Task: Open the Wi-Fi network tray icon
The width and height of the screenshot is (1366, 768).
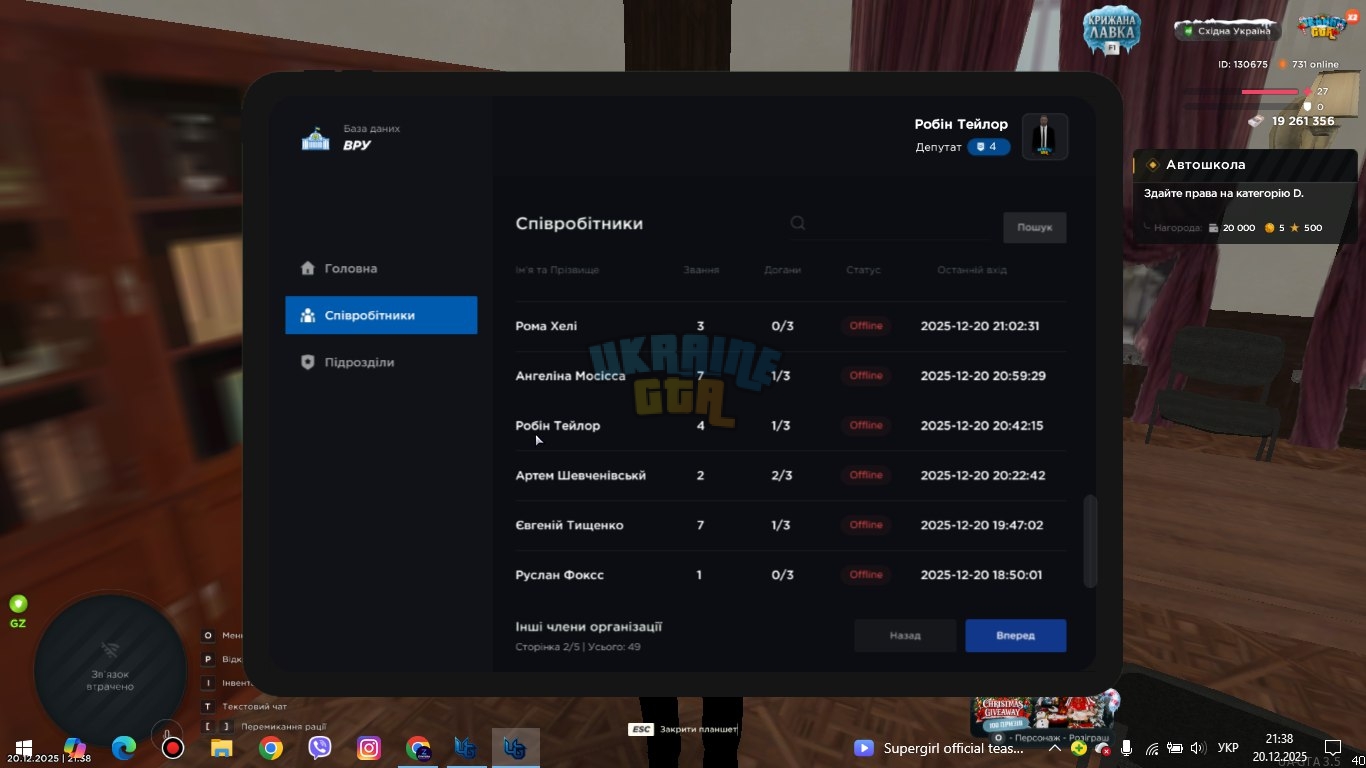Action: pyautogui.click(x=1152, y=748)
